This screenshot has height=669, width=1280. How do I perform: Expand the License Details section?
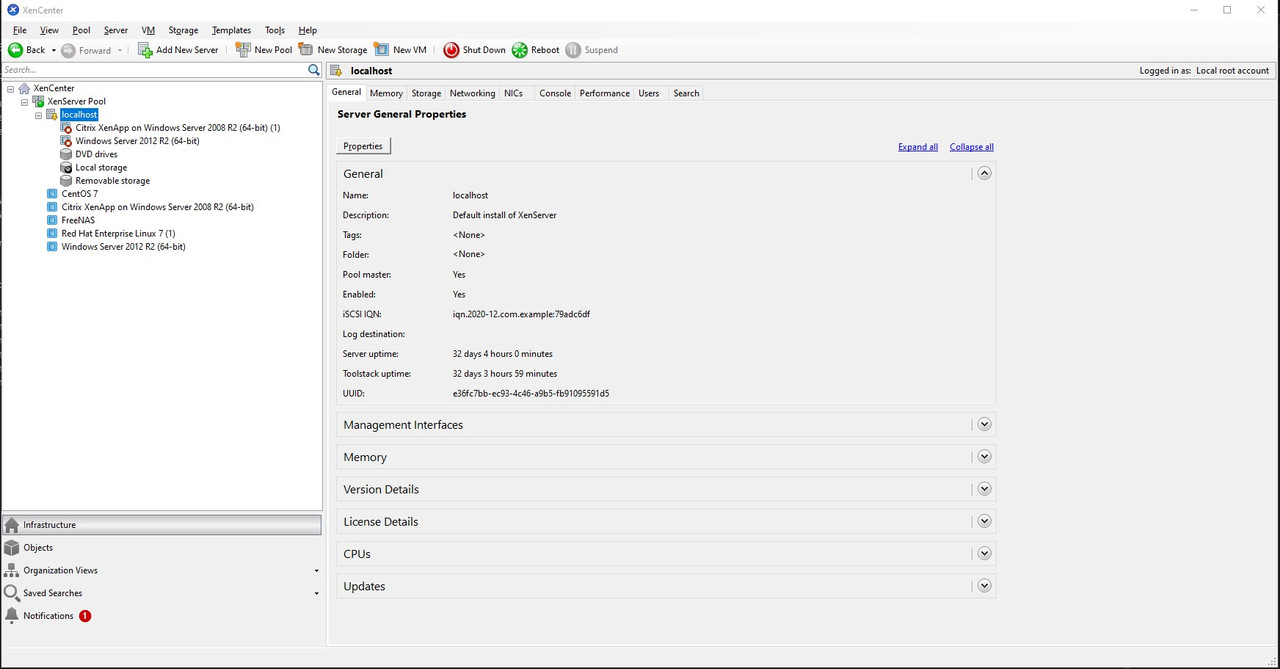pos(984,522)
